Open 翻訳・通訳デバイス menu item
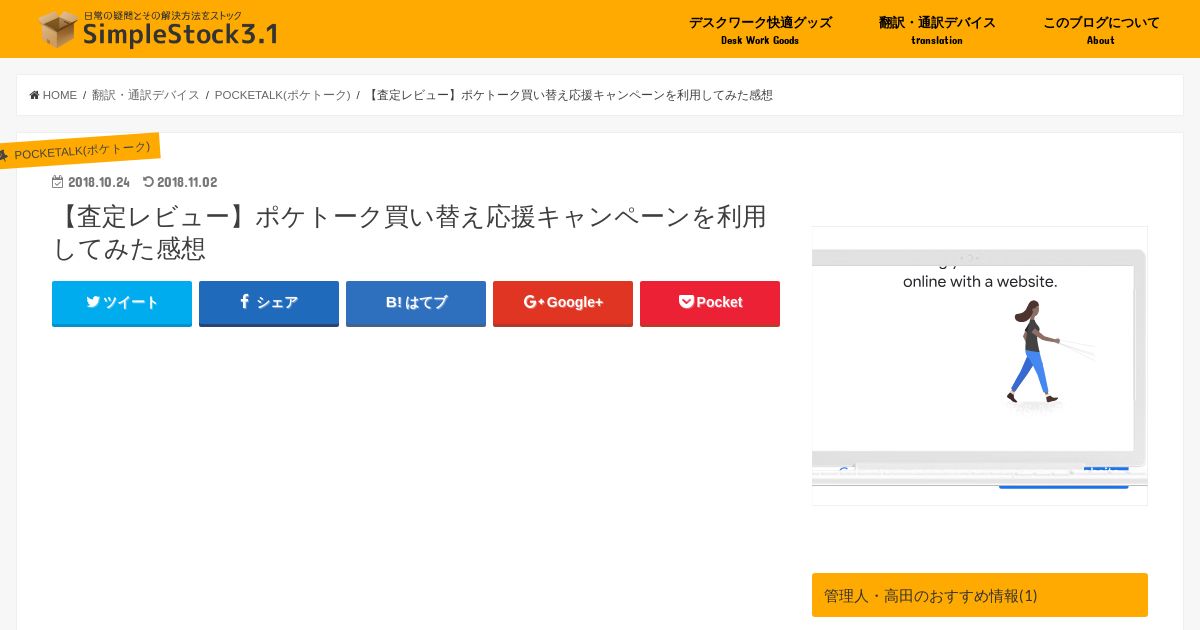Image resolution: width=1200 pixels, height=630 pixels. tap(937, 29)
